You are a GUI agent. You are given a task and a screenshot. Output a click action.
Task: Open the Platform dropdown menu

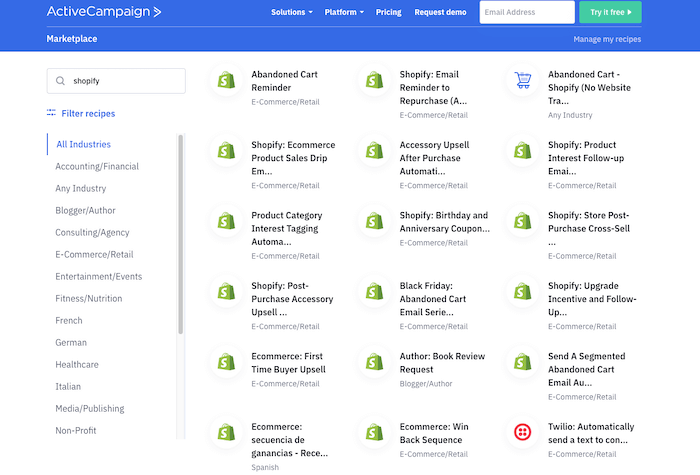pos(346,12)
